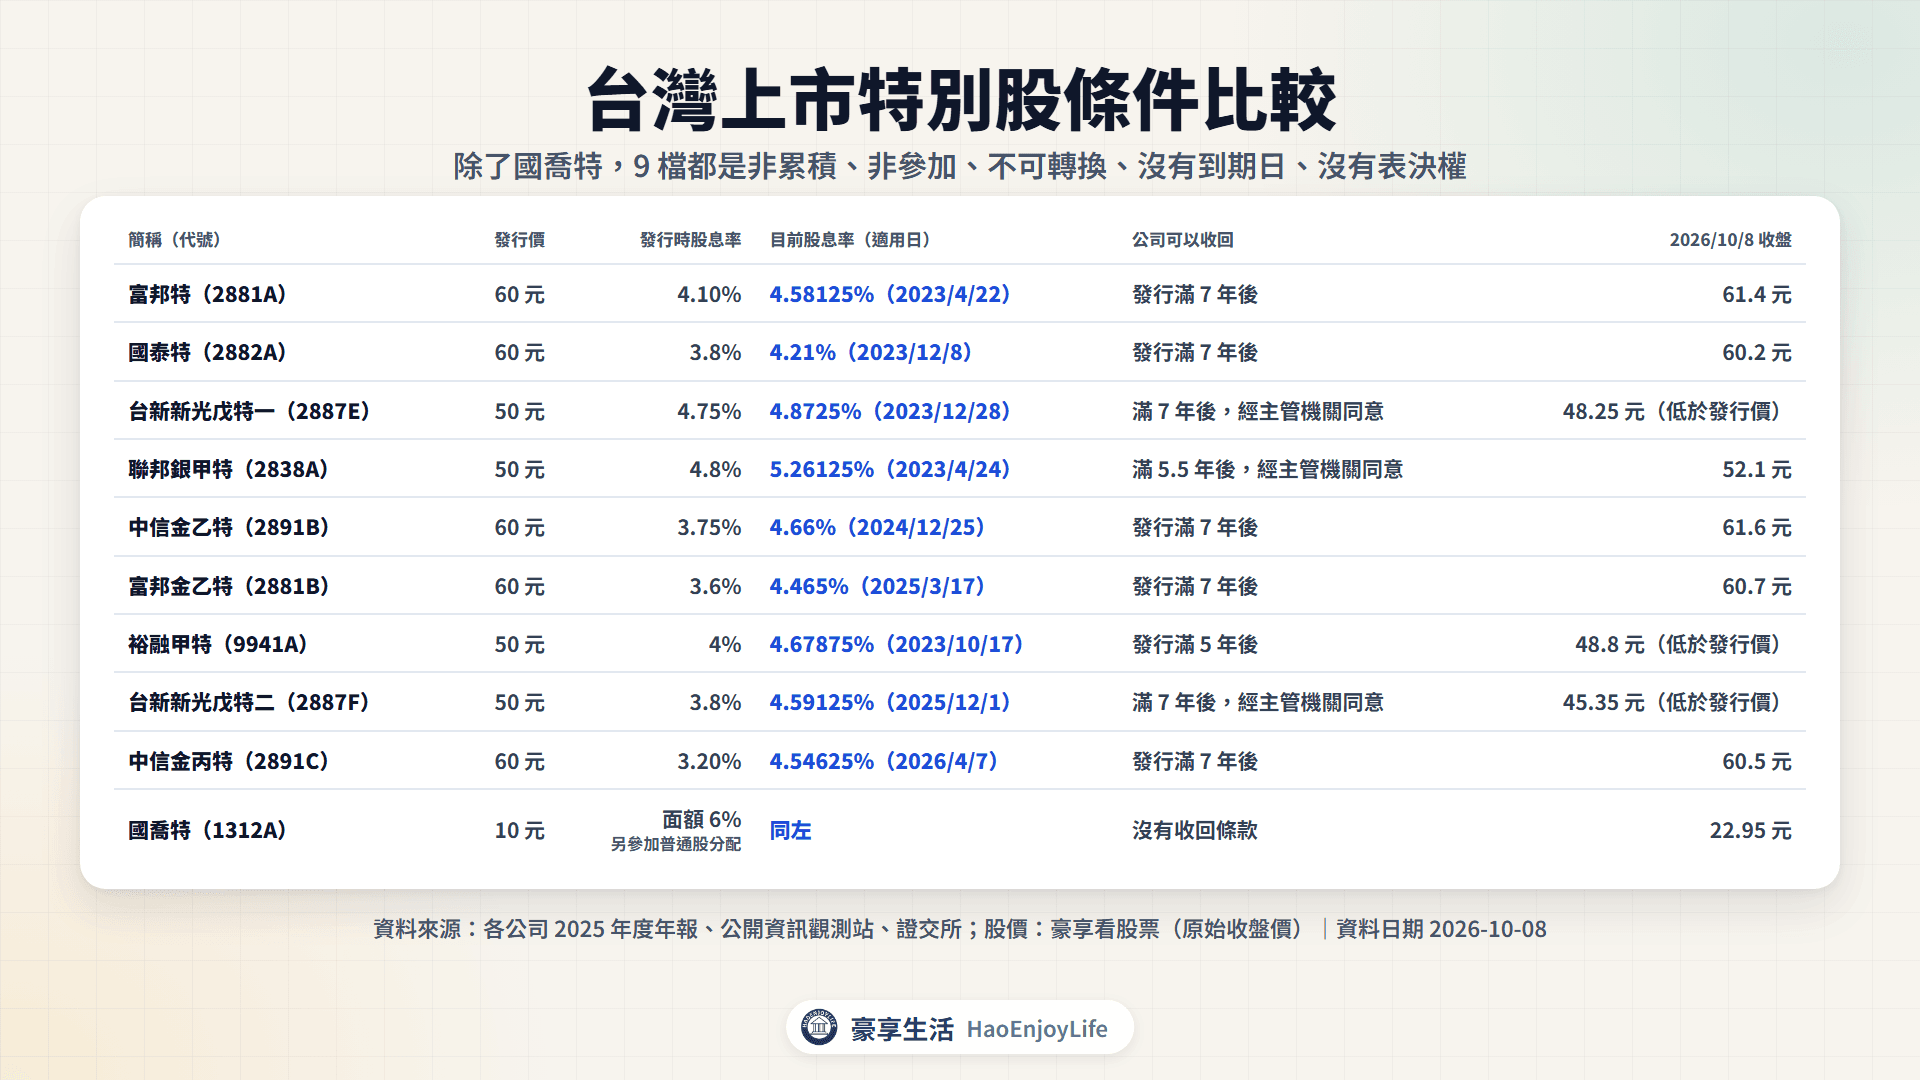1920x1080 pixels.
Task: Select the 富邦金乙特（2881B）row name
Action: 229,586
